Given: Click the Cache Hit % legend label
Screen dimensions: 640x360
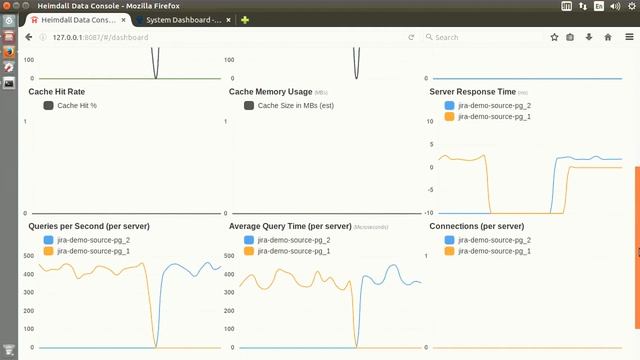Looking at the screenshot, I should tap(77, 105).
